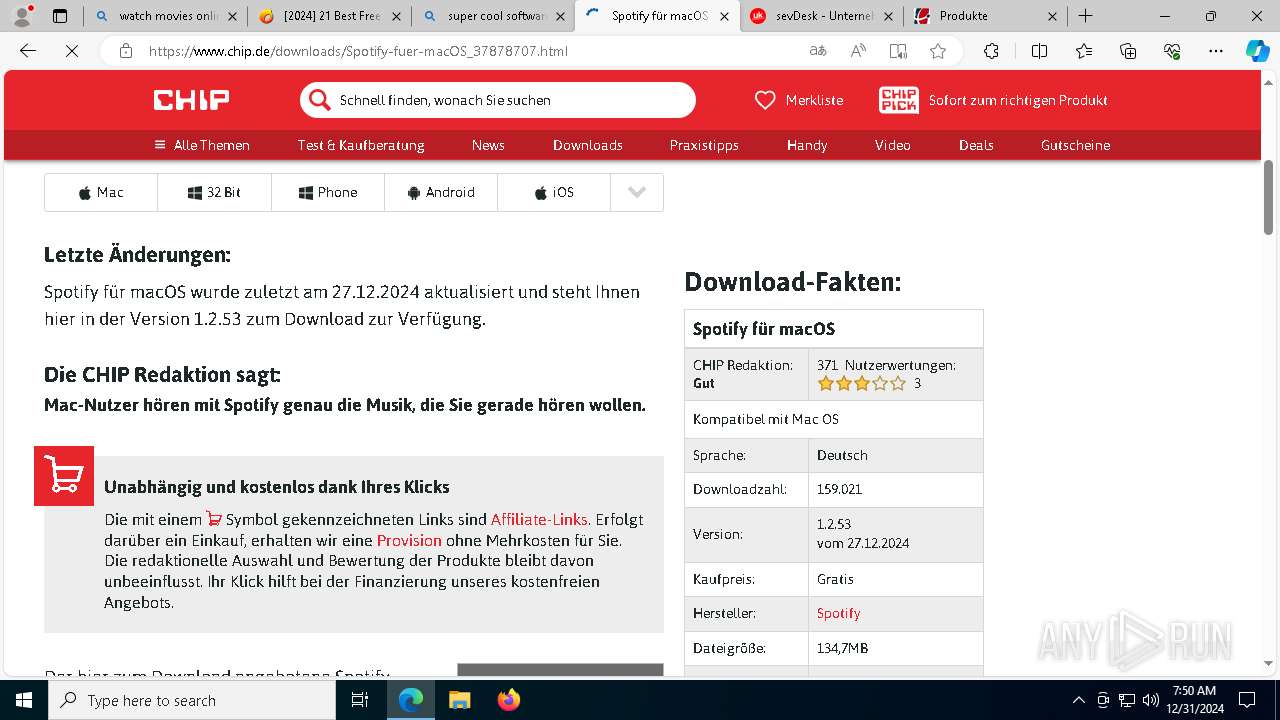1280x720 pixels.
Task: Enter Immersive Reader icon
Action: point(898,51)
